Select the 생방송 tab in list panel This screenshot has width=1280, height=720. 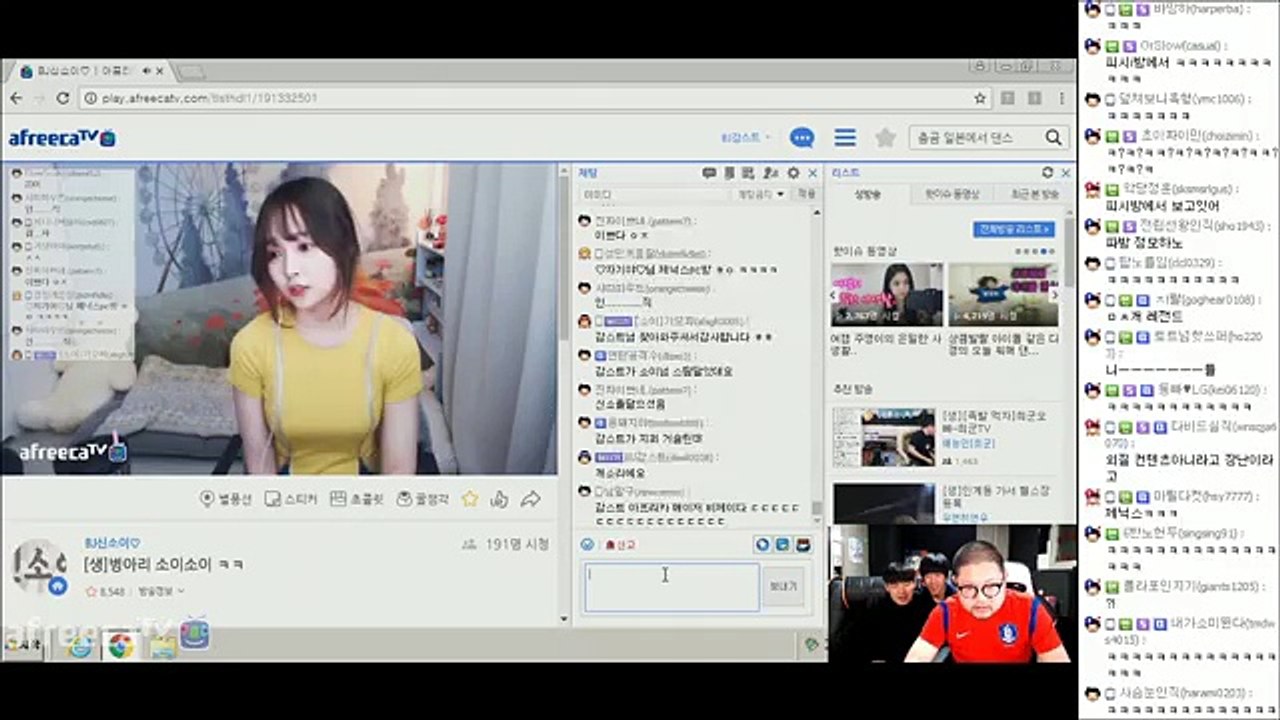868,194
